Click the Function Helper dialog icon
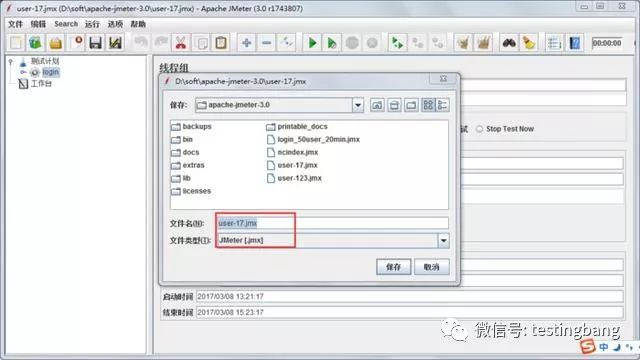 tap(554, 42)
